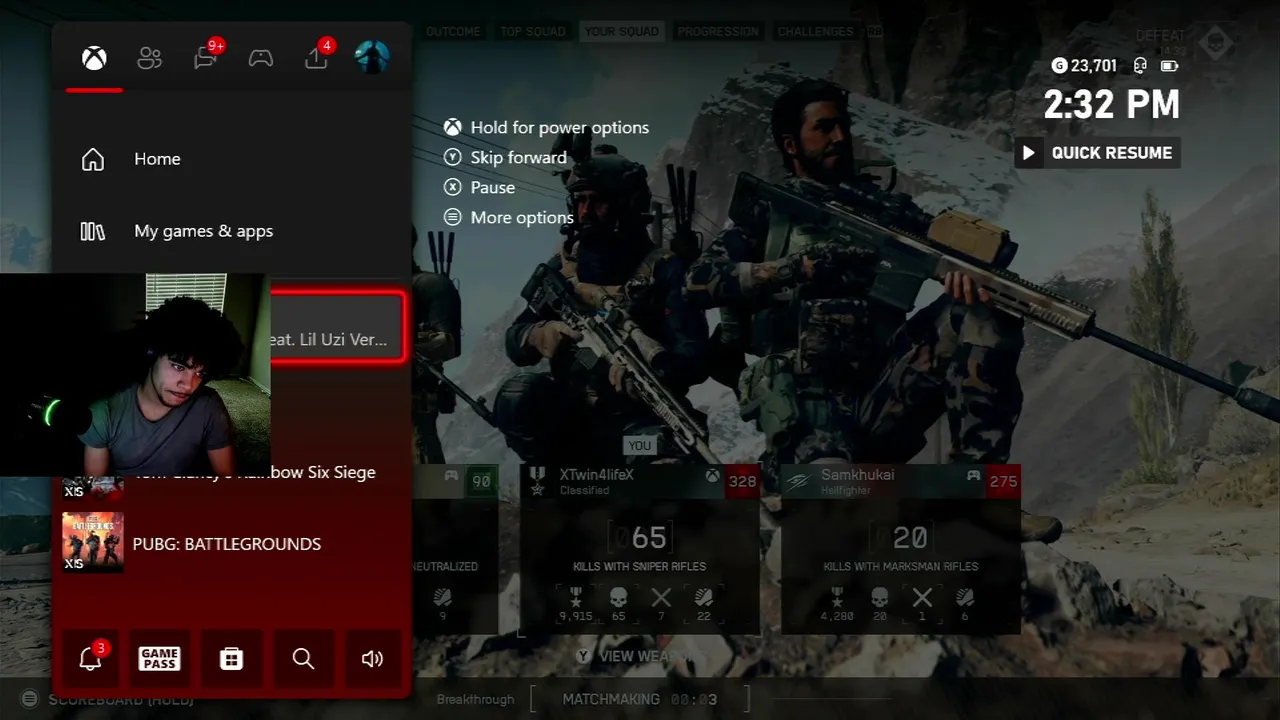1280x720 pixels.
Task: Switch to game's PROGRESSION tab
Action: click(720, 32)
